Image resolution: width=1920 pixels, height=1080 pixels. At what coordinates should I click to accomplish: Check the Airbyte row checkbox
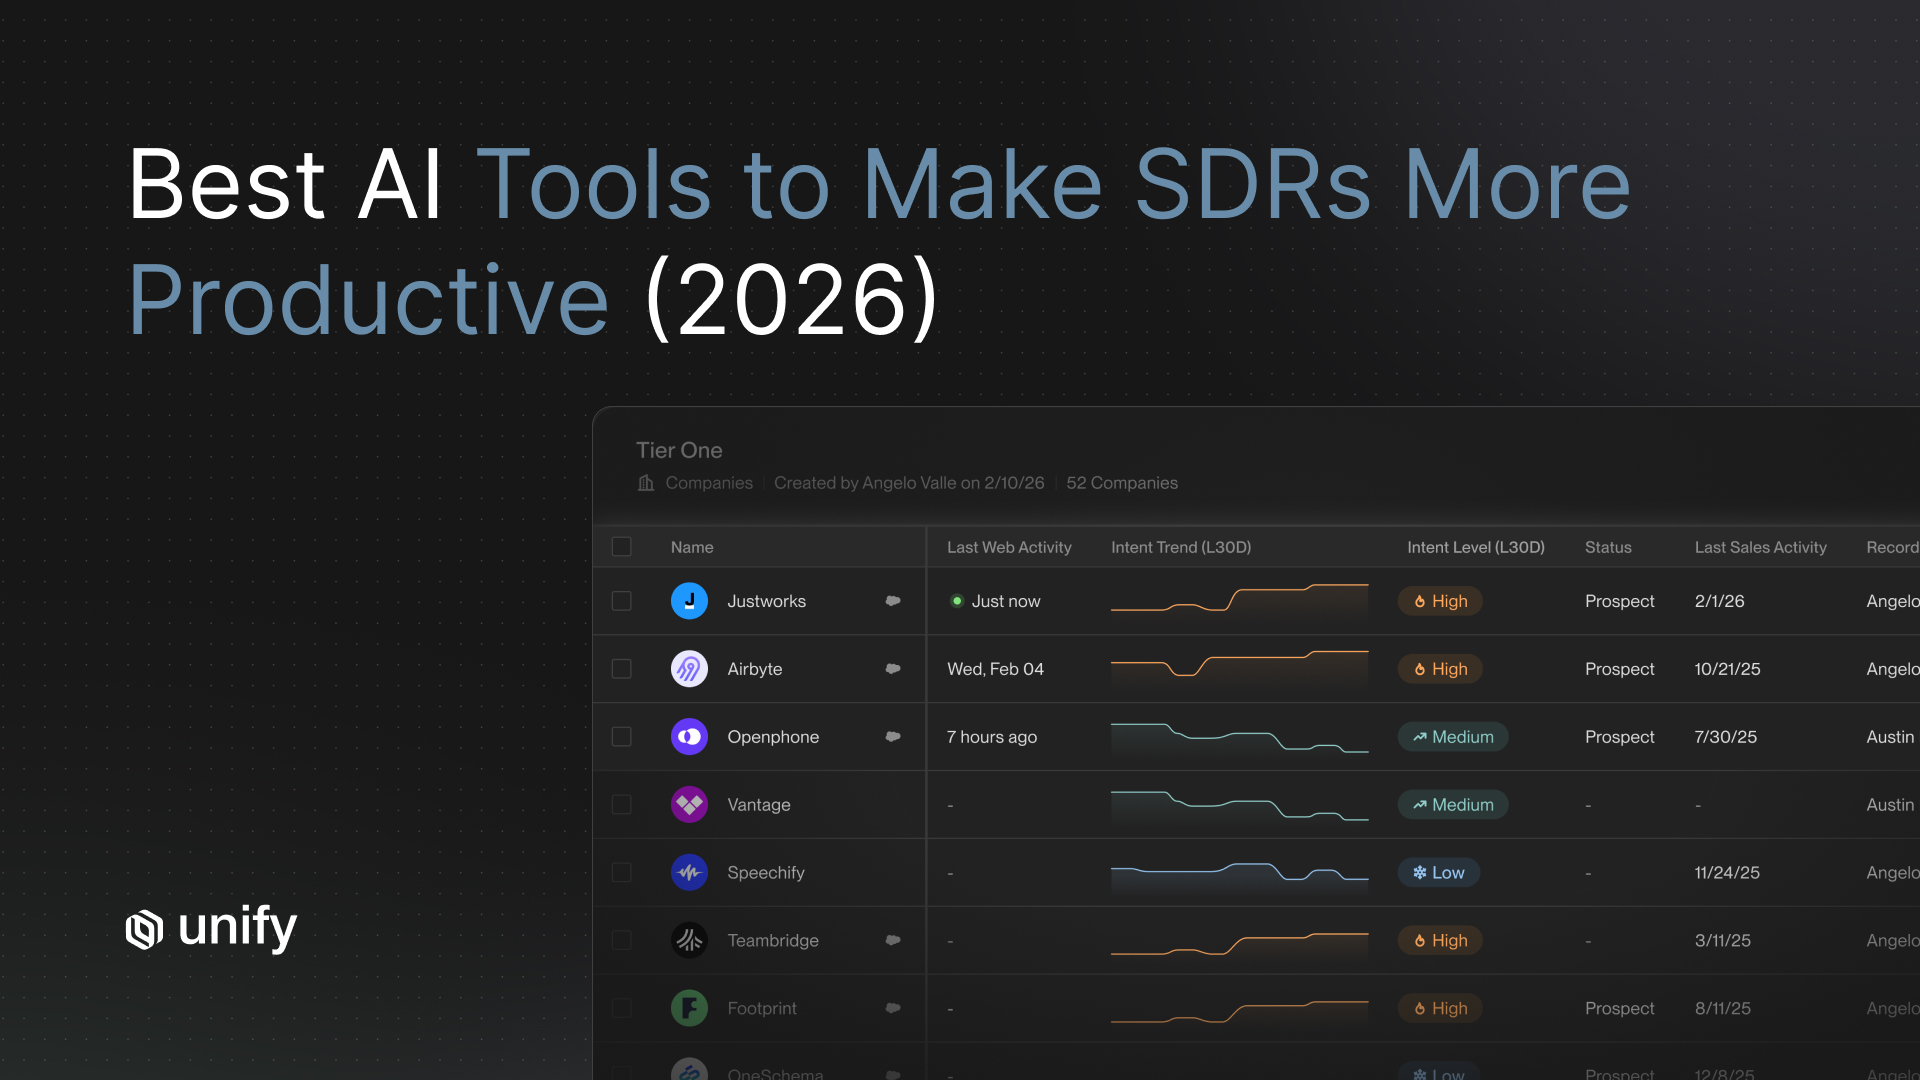pyautogui.click(x=622, y=669)
